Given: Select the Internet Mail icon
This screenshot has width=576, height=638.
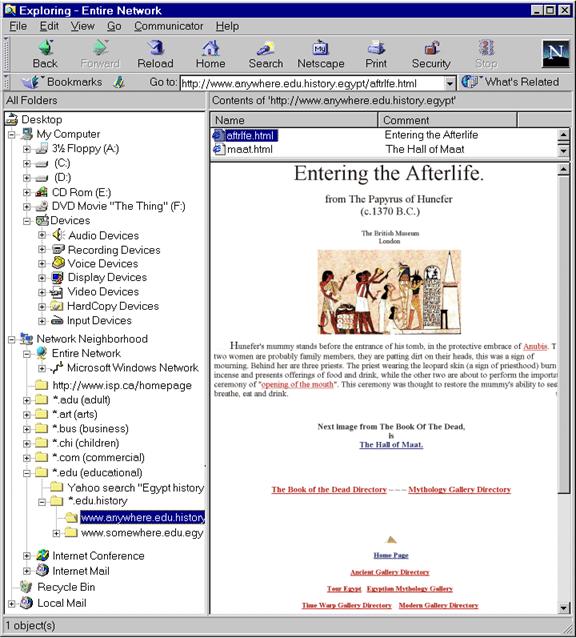Looking at the screenshot, I should click(x=42, y=570).
